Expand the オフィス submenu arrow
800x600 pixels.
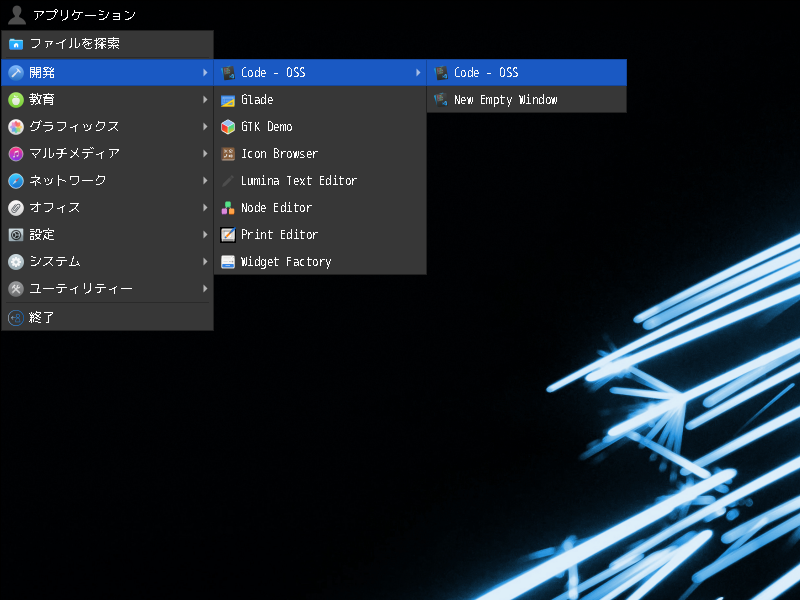(x=205, y=208)
